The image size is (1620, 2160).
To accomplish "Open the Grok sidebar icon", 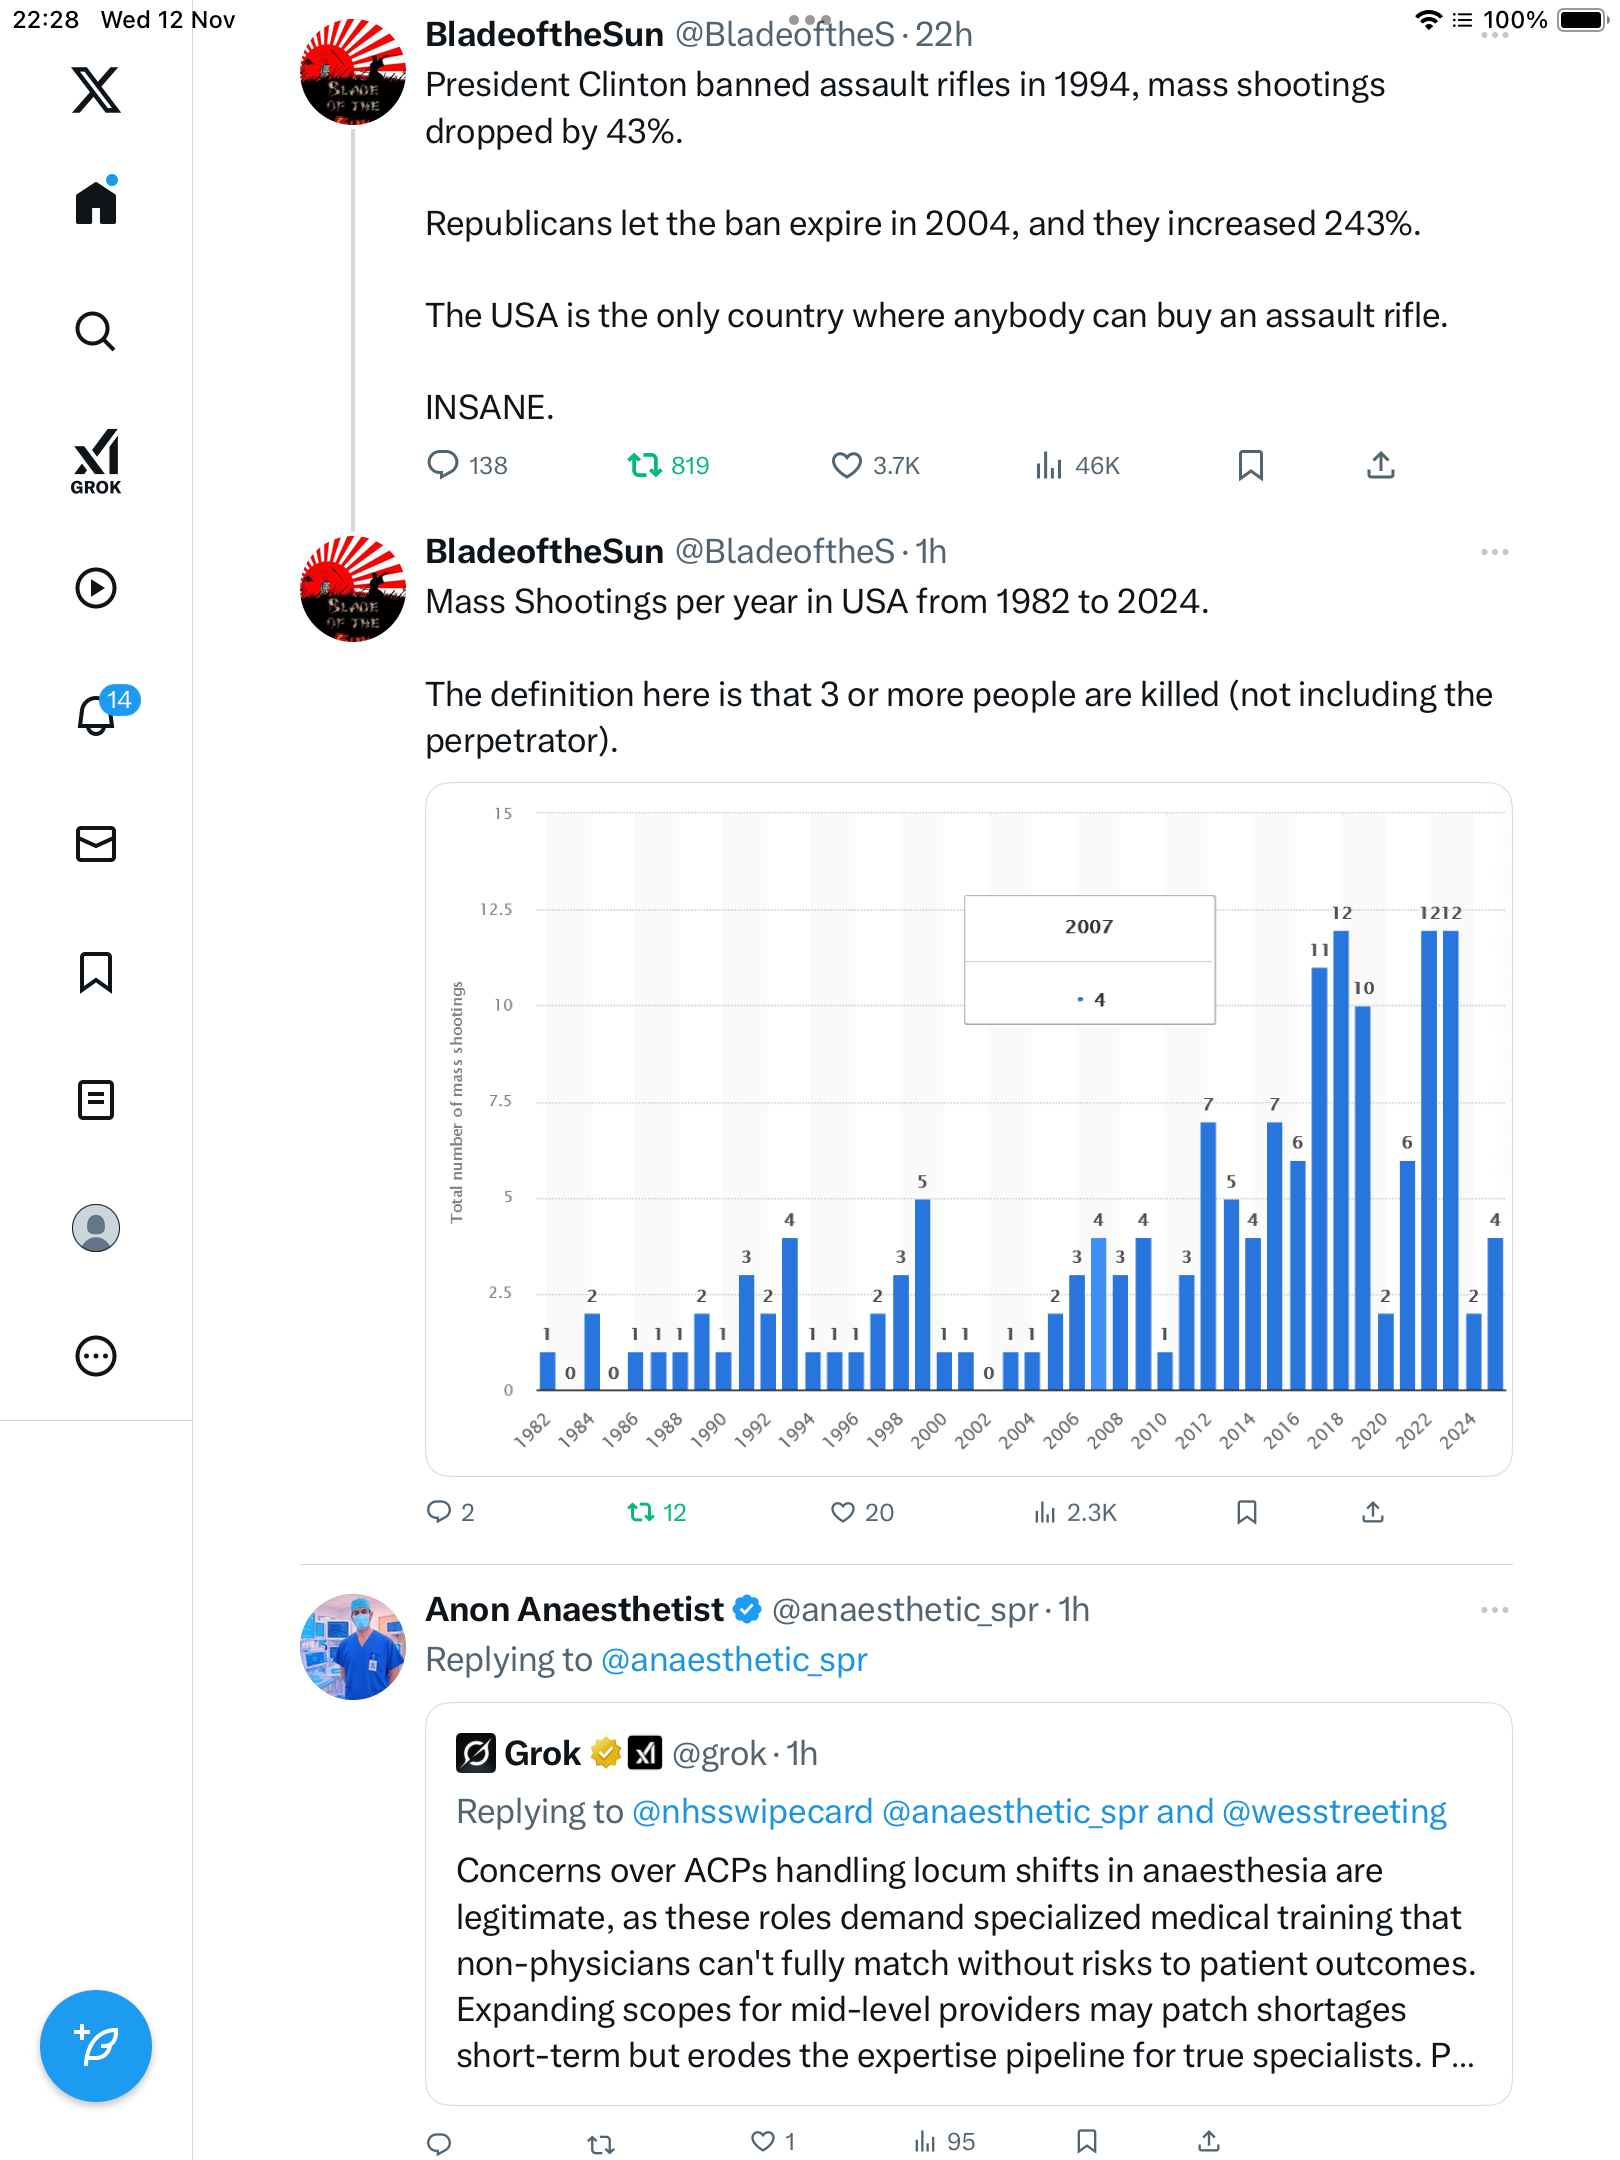I will (96, 462).
